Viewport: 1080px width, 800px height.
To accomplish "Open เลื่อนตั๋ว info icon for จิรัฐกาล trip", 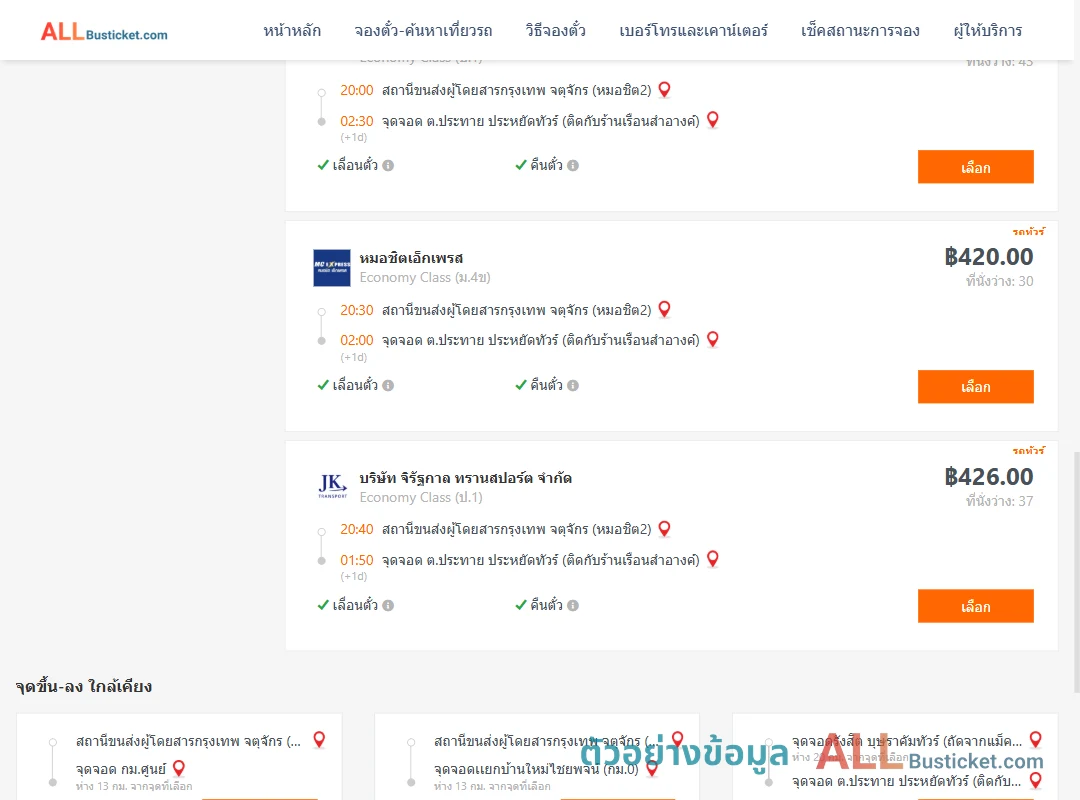I will coord(388,605).
